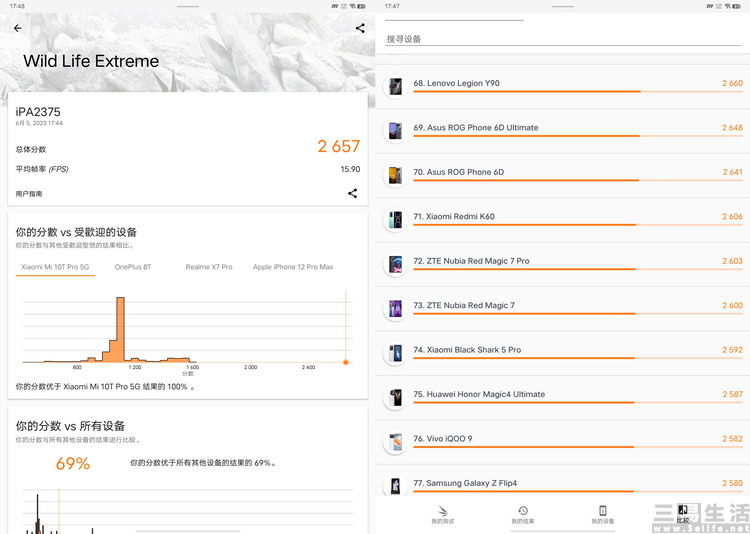The image size is (750, 534).
Task: Click the battery icon in left status bar
Action: 362,6
